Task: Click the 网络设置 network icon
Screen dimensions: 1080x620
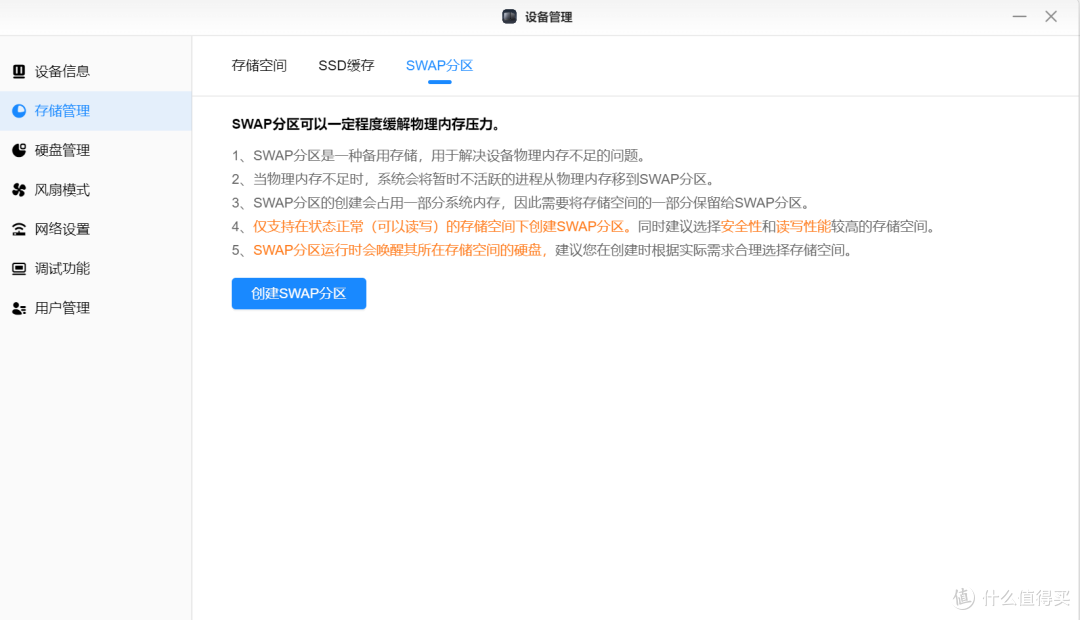Action: point(19,229)
